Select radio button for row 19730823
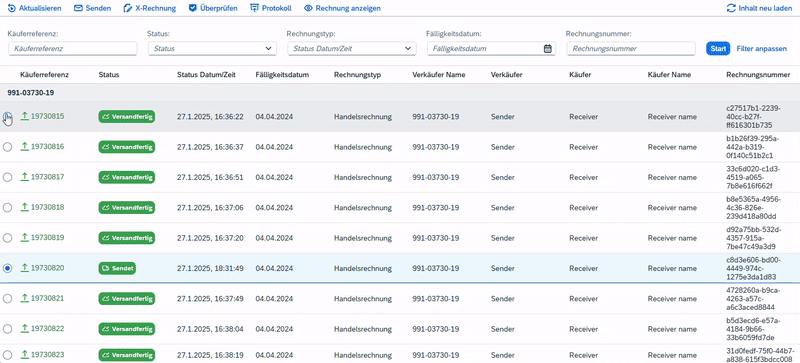This screenshot has width=800, height=363. (7, 355)
